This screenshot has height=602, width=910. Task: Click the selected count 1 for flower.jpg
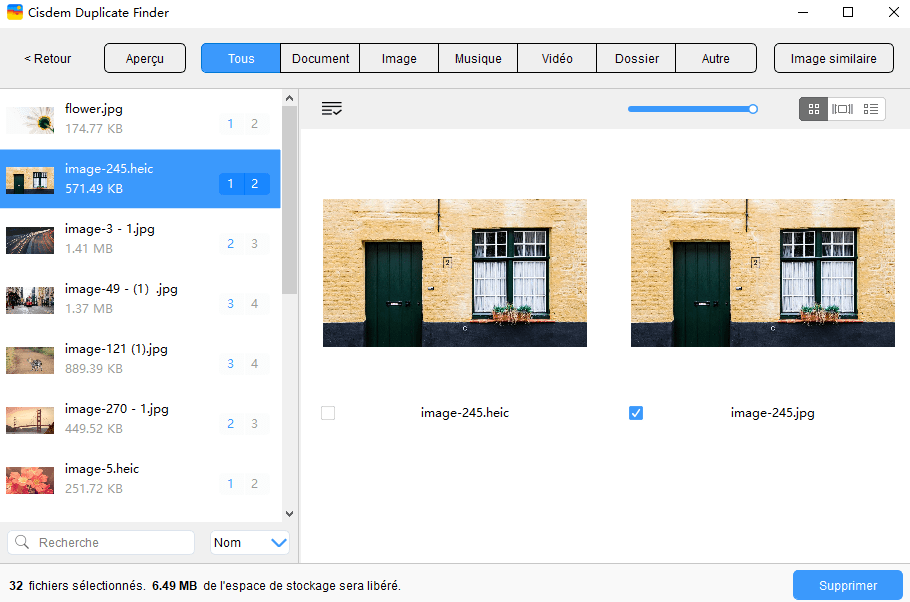coord(230,124)
